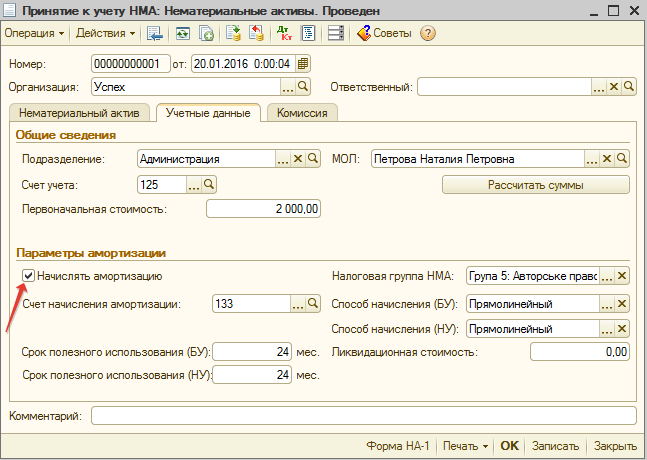Image resolution: width=647 pixels, height=460 pixels.
Task: Open the Печать dropdown at bottom
Action: (465, 446)
